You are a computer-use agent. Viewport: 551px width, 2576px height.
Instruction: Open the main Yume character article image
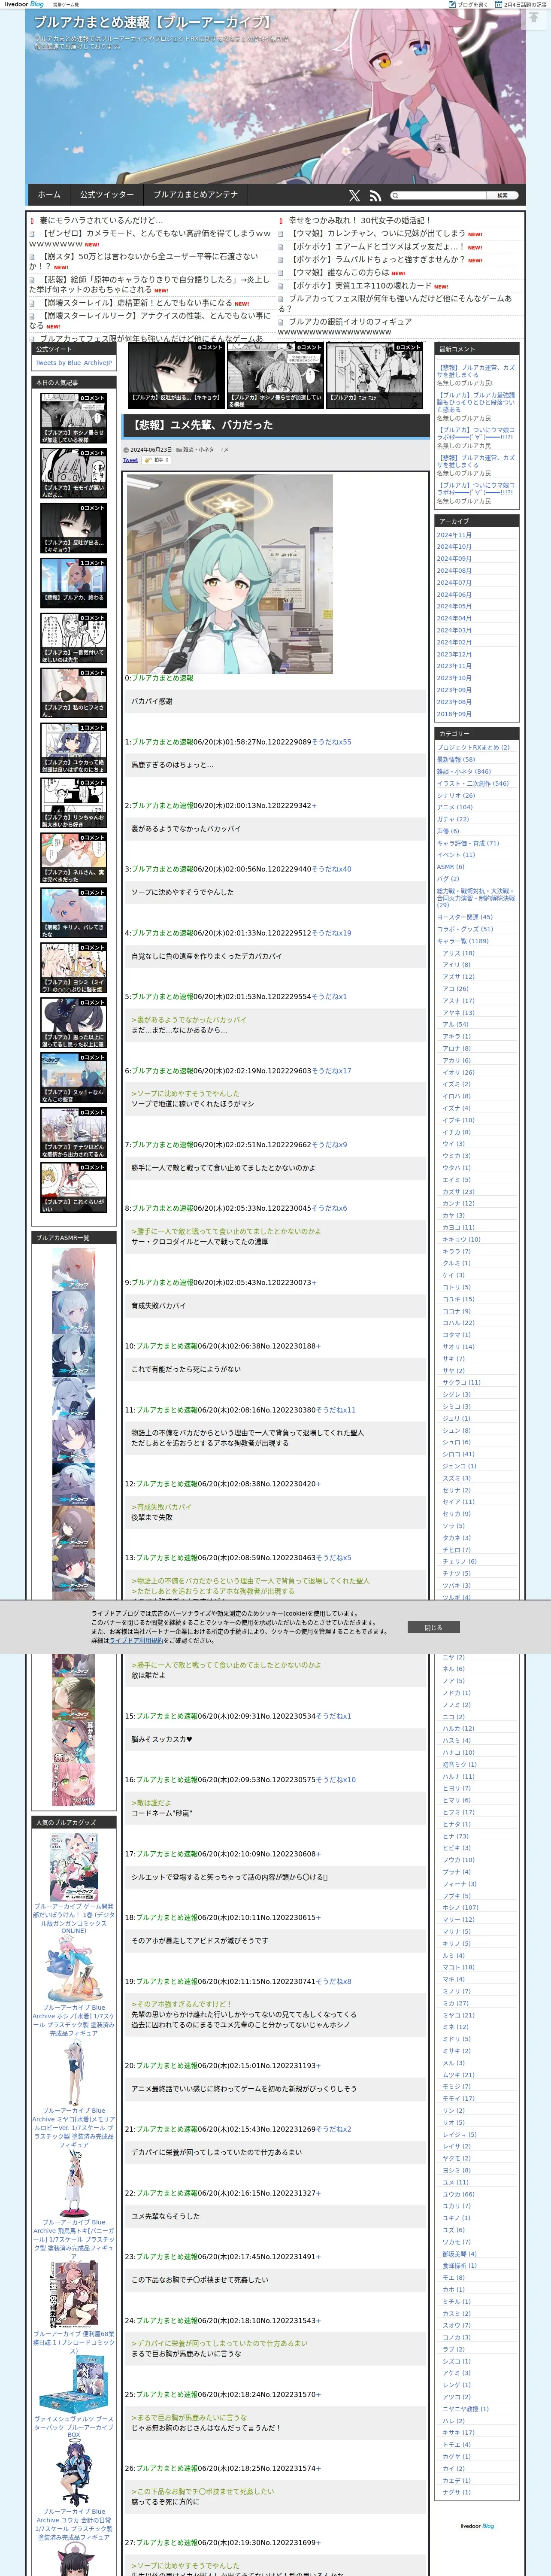point(229,574)
